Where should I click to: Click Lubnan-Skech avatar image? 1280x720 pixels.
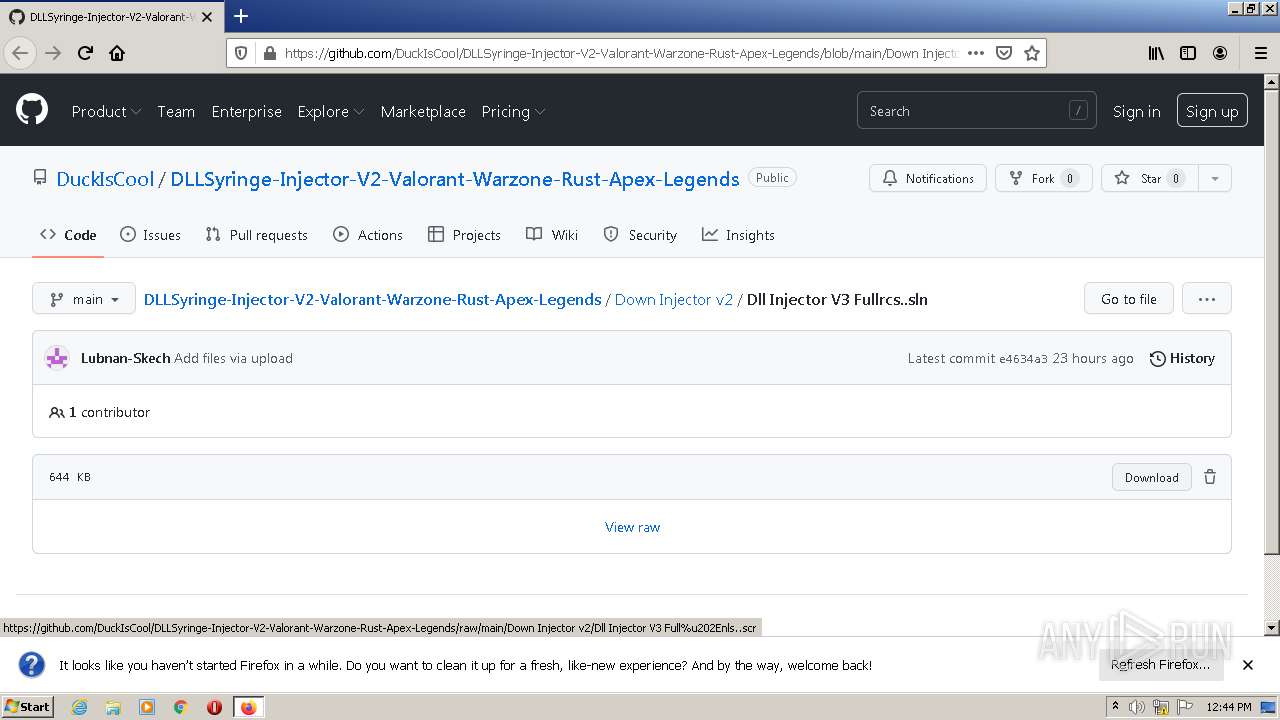coord(57,358)
